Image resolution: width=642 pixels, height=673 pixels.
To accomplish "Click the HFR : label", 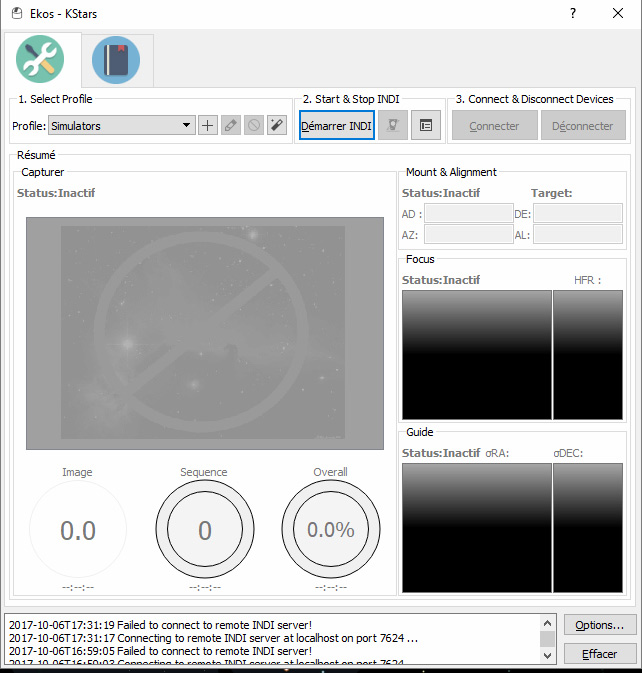I will (x=587, y=280).
